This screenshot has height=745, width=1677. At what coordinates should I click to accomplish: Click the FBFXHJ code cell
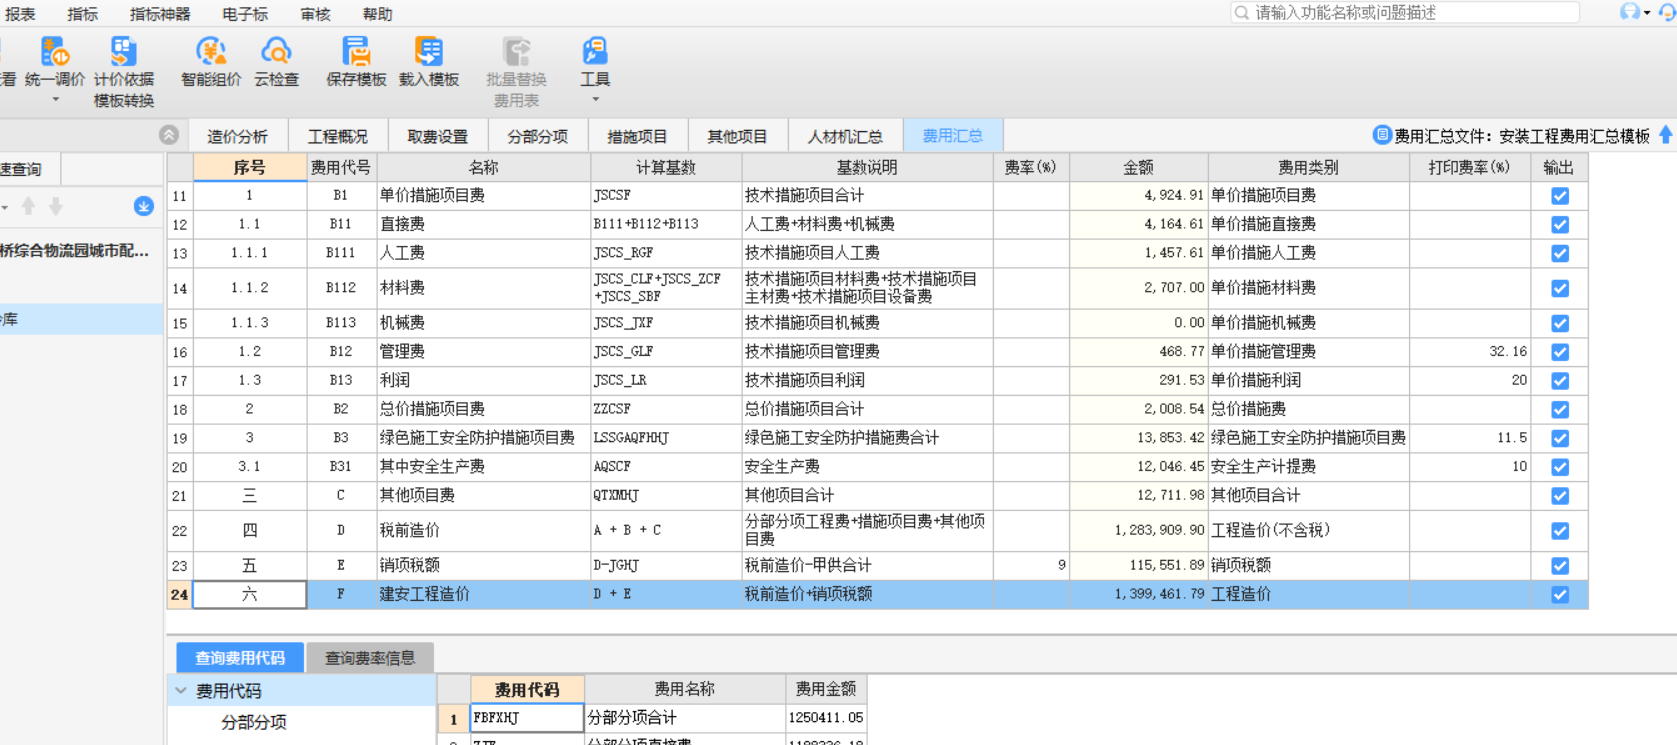pos(527,718)
